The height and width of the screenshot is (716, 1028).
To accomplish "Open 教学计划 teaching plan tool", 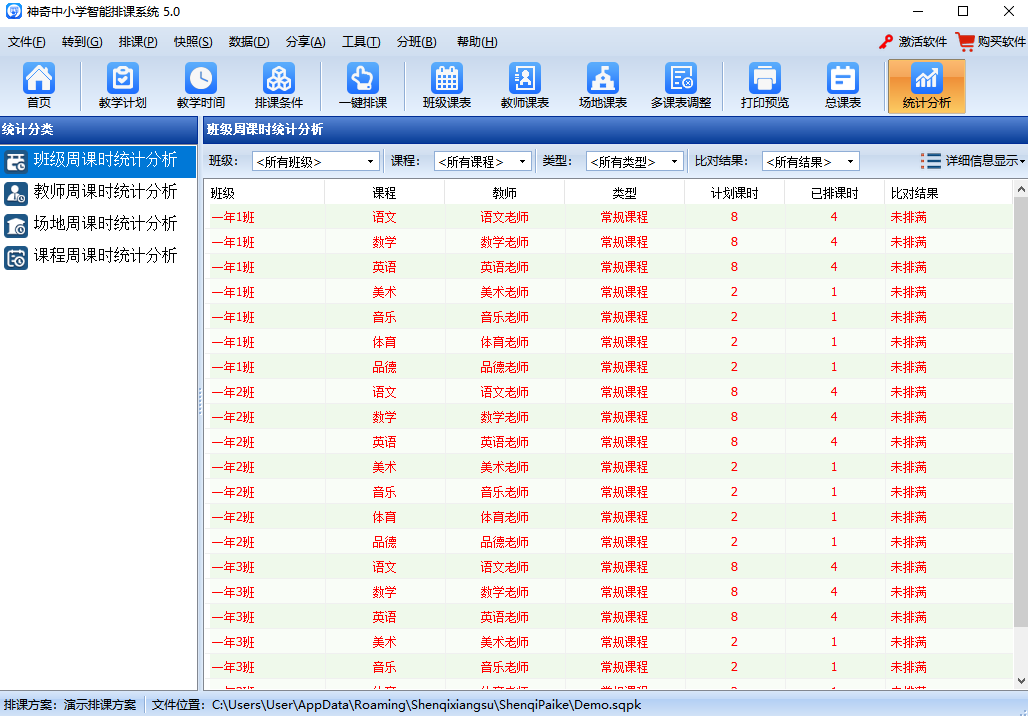I will tap(122, 86).
